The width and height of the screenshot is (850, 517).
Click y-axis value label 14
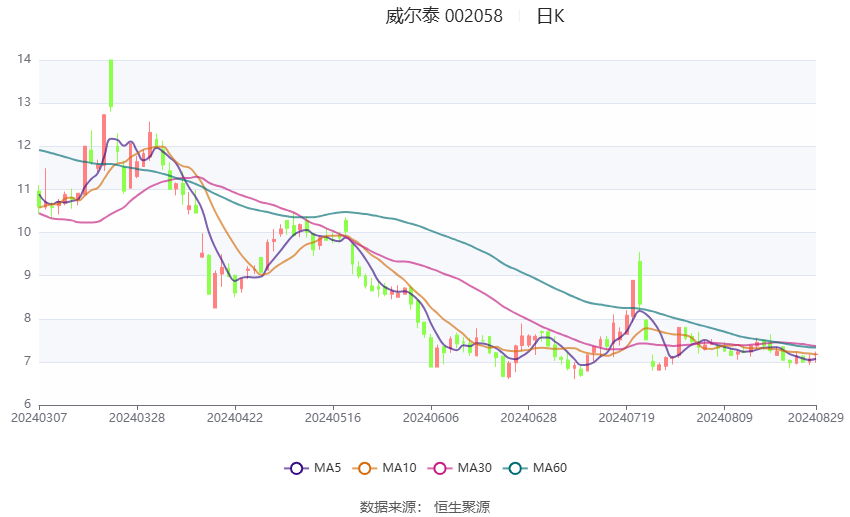24,59
